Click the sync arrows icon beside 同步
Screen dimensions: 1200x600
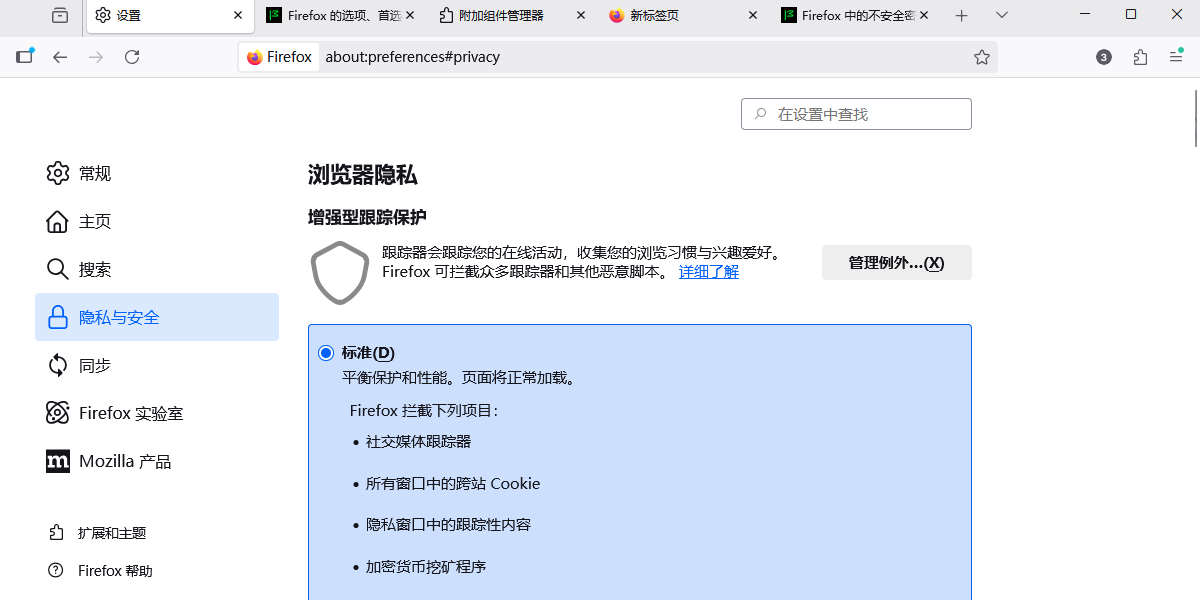pyautogui.click(x=58, y=365)
